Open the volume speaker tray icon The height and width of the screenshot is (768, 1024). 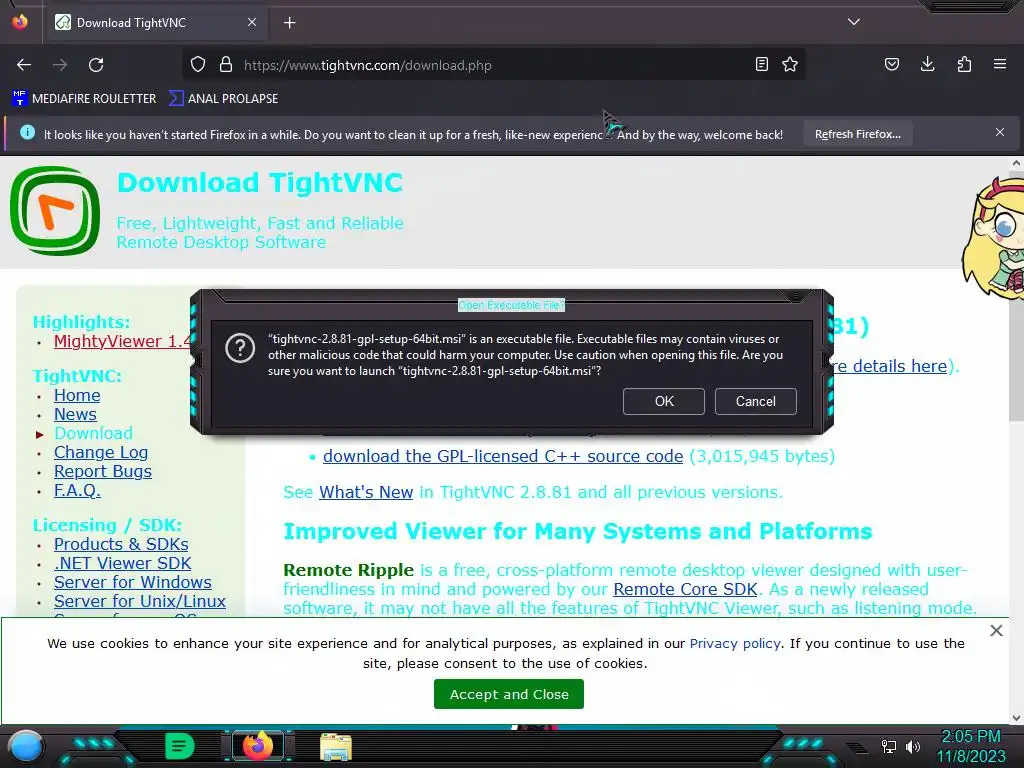pyautogui.click(x=913, y=746)
